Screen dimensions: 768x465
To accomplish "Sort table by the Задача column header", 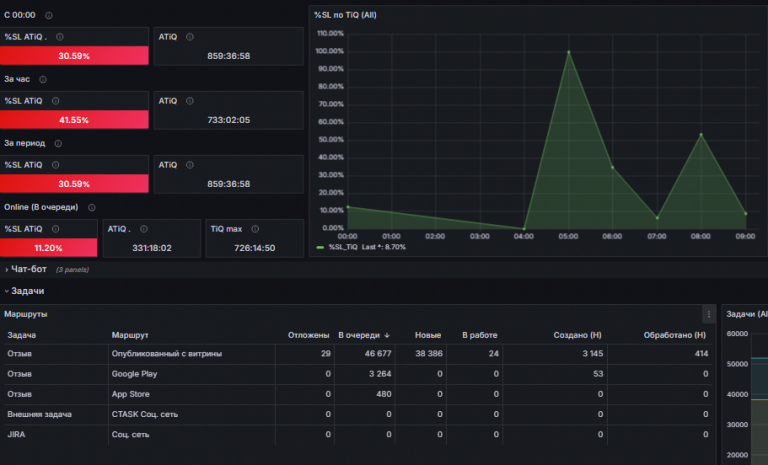I will coord(22,335).
